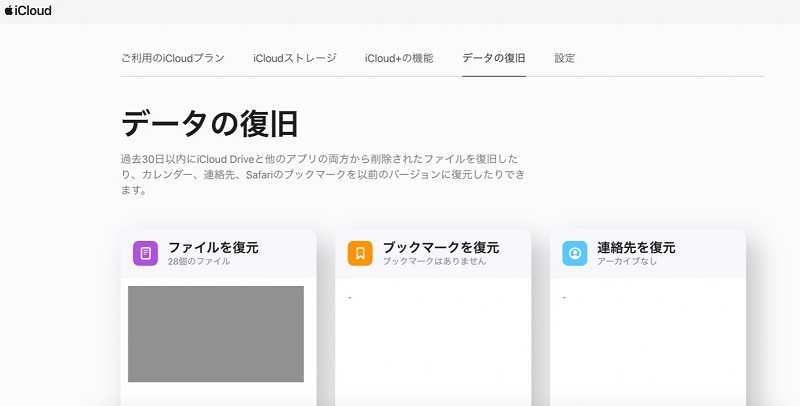Click the アーカイブなし text
This screenshot has height=406, width=800.
[627, 262]
